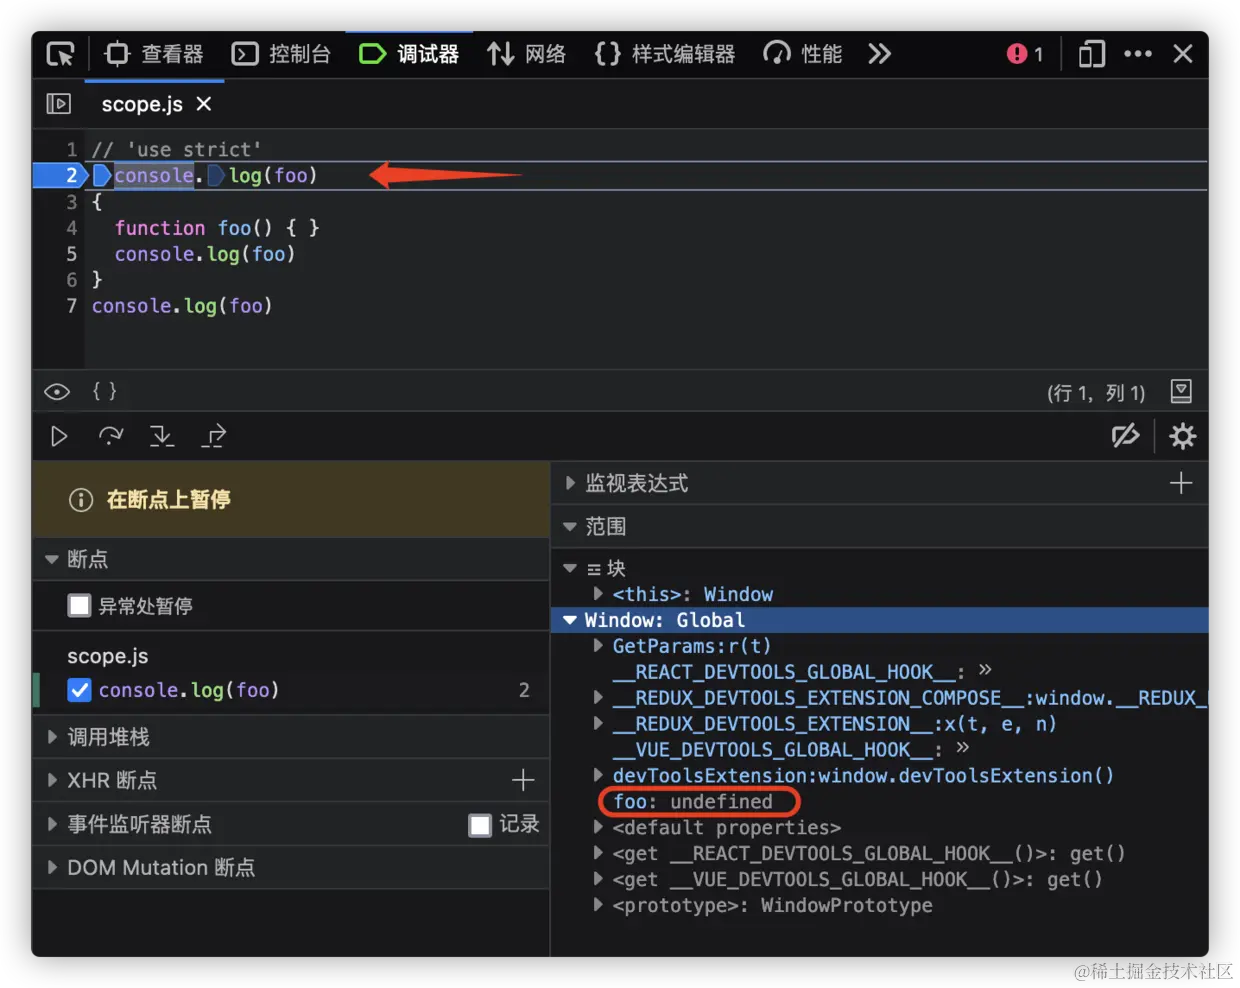Deactivate all breakpoints icon
Viewport: 1240px width, 988px height.
click(x=1126, y=436)
